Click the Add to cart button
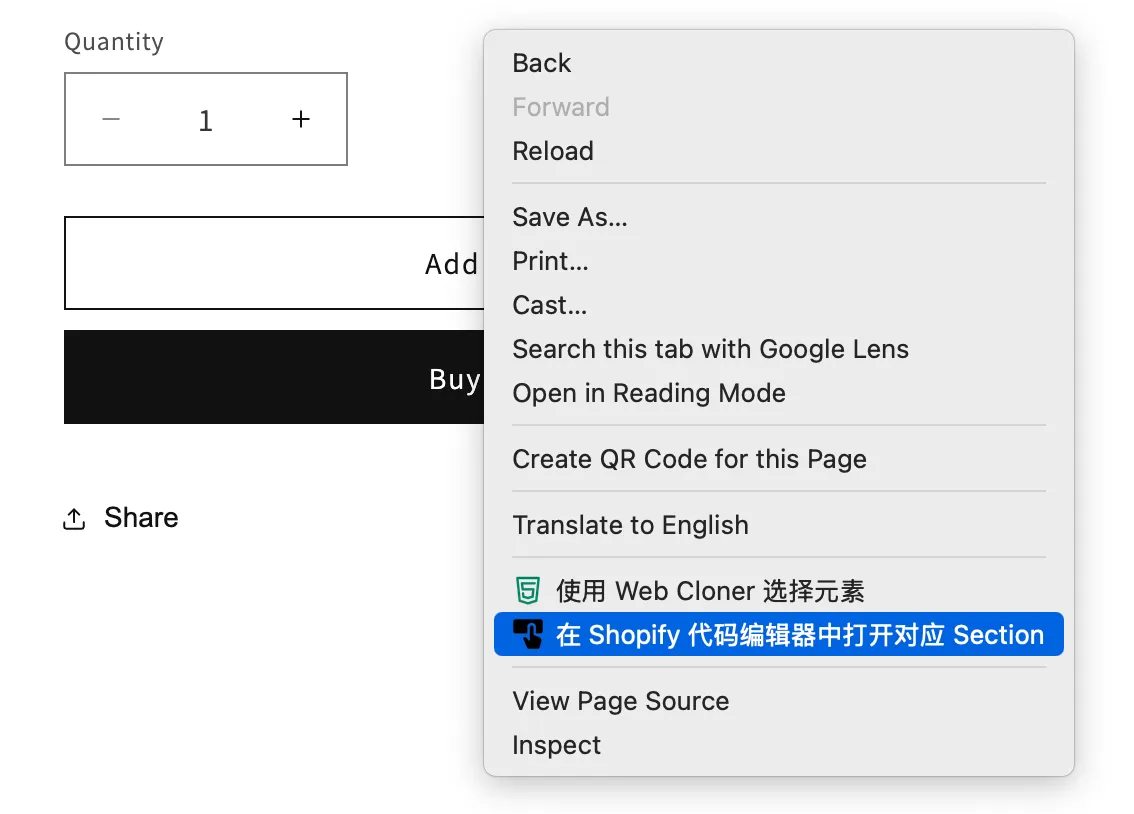 274,263
